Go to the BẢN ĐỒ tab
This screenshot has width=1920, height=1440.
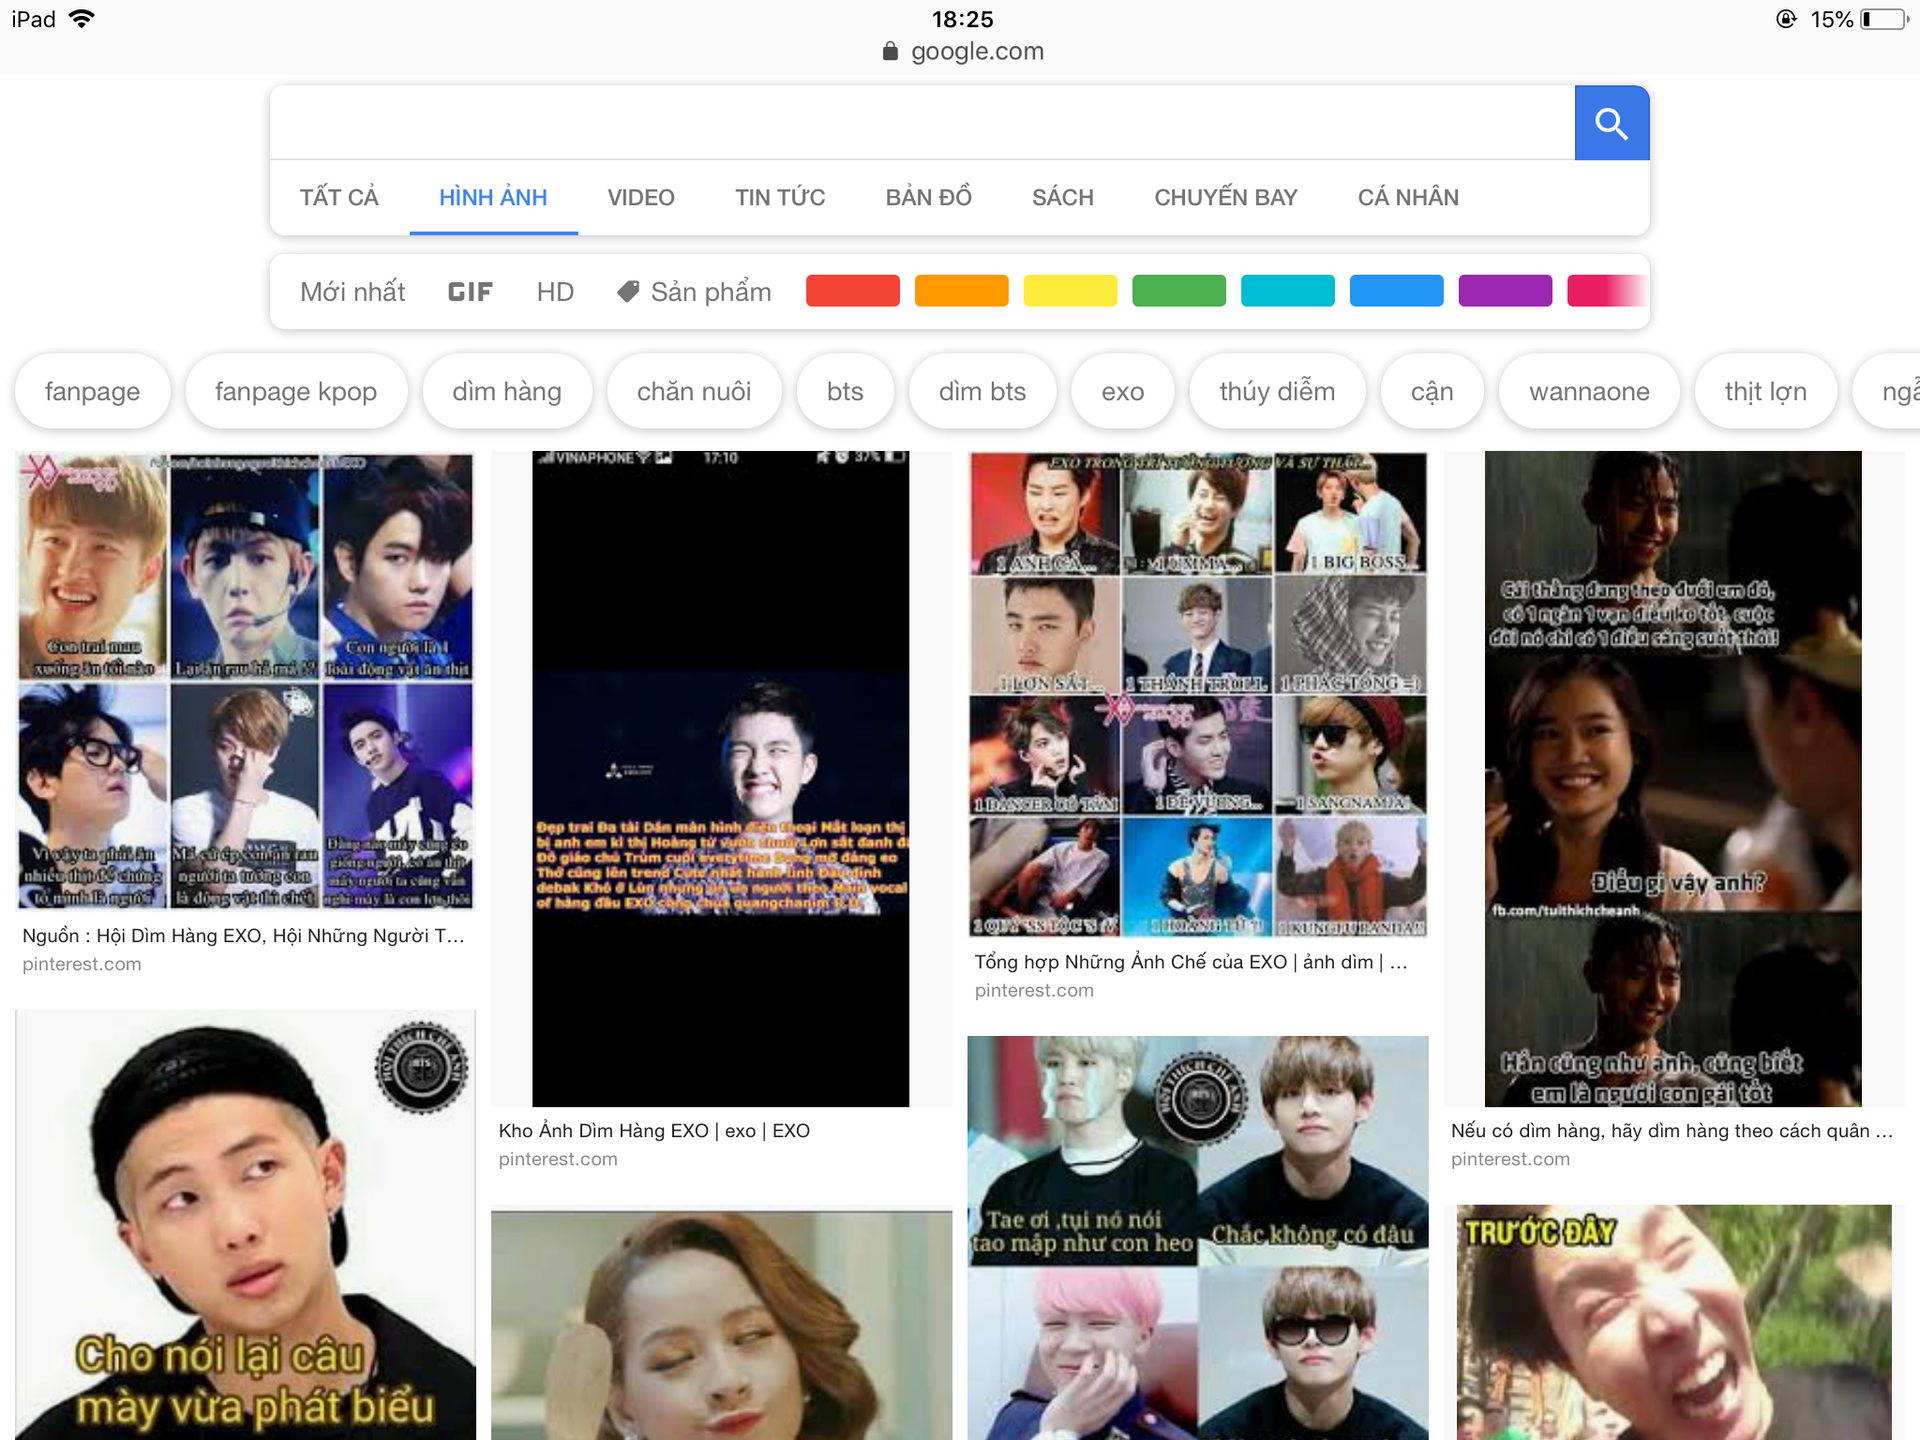click(x=928, y=197)
